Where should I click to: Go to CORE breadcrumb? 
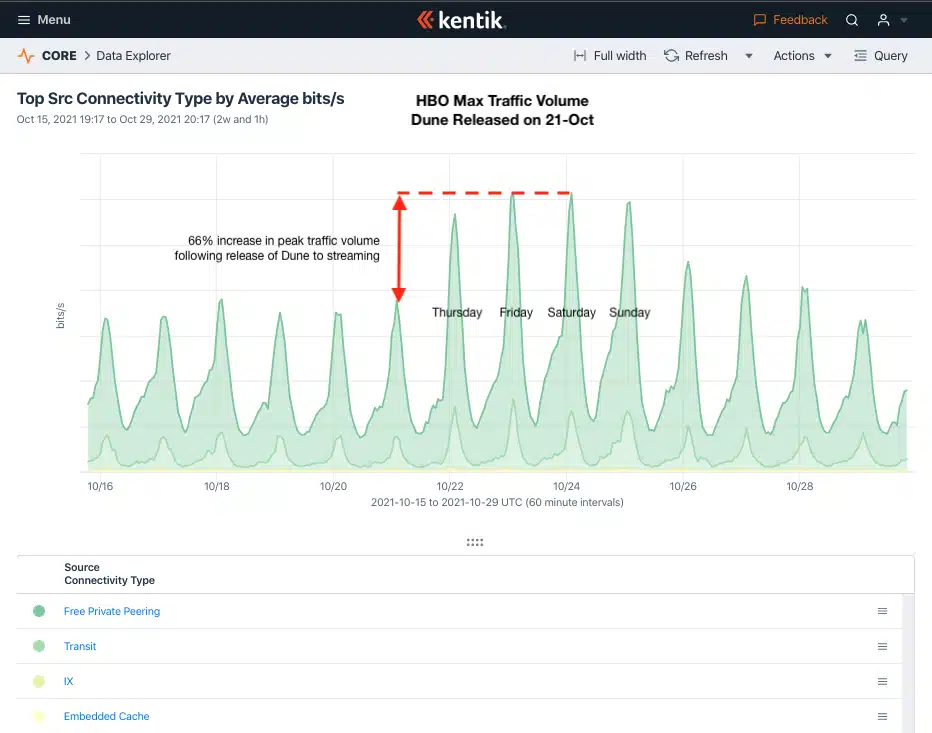(x=59, y=56)
